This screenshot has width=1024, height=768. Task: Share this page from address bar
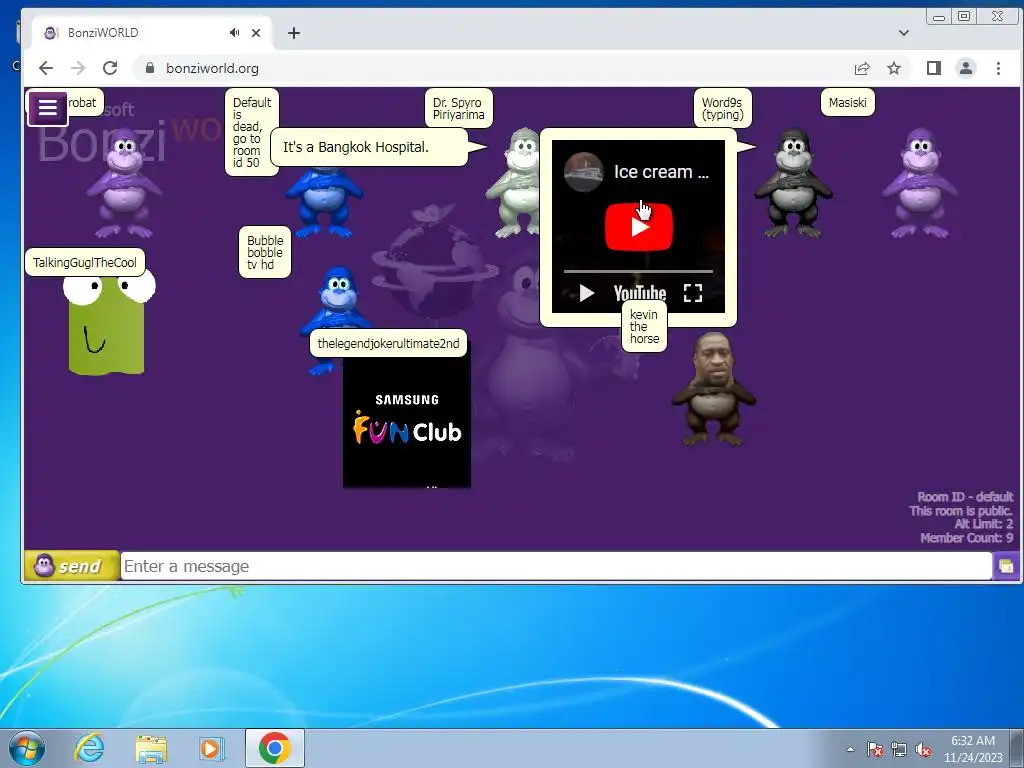[x=862, y=68]
